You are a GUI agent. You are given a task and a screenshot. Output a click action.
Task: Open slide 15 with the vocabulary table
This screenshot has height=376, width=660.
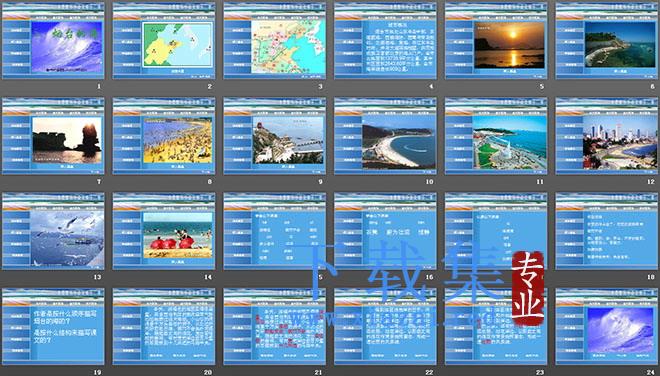[x=274, y=231]
